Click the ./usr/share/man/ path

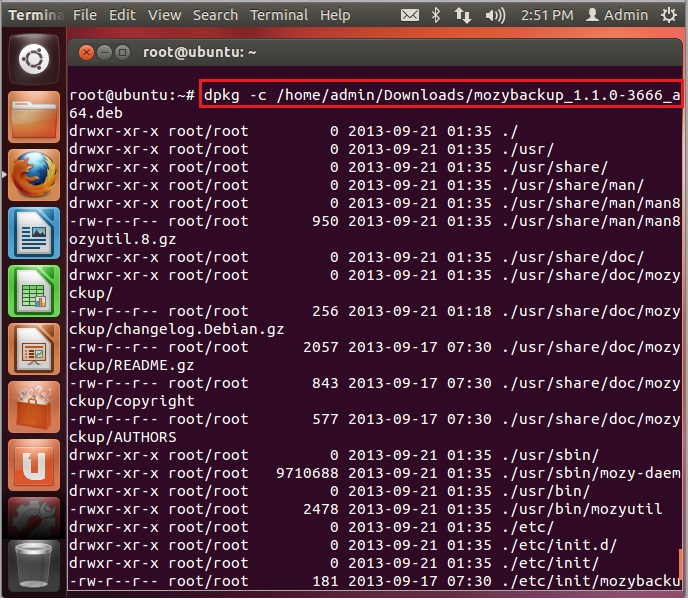(x=573, y=185)
